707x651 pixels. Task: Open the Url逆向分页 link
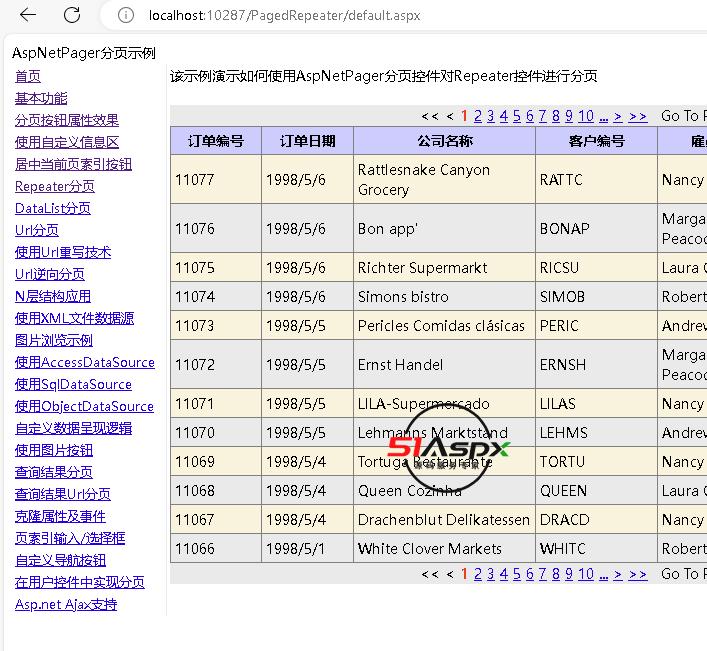[50, 274]
